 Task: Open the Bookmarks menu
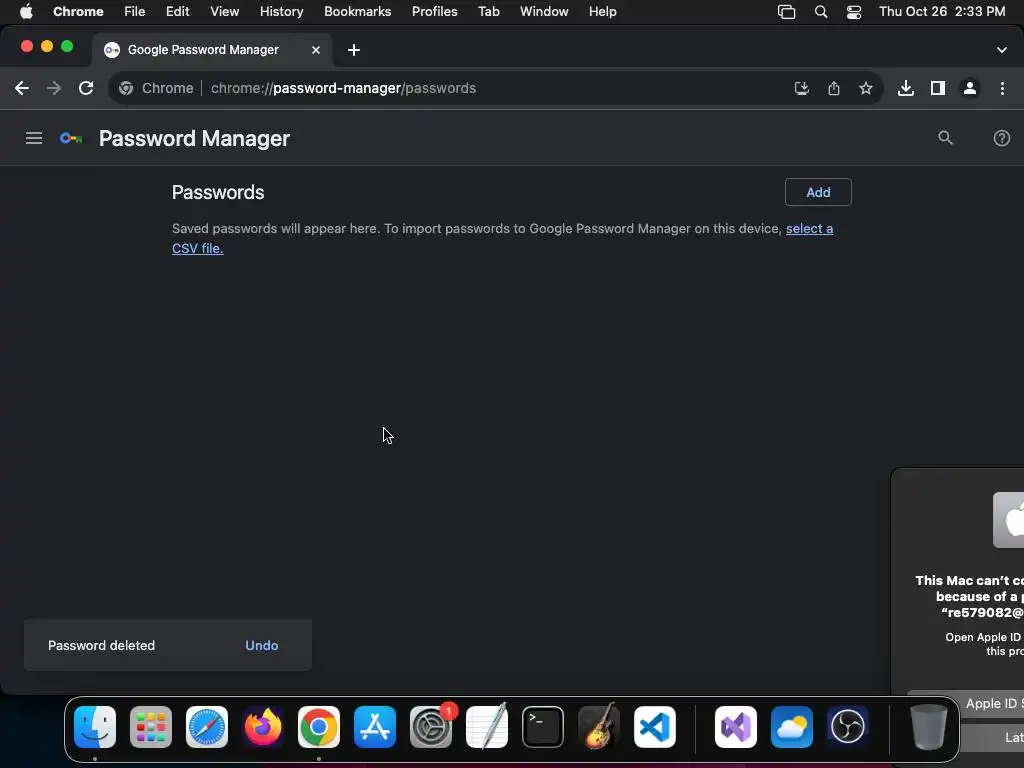tap(357, 11)
